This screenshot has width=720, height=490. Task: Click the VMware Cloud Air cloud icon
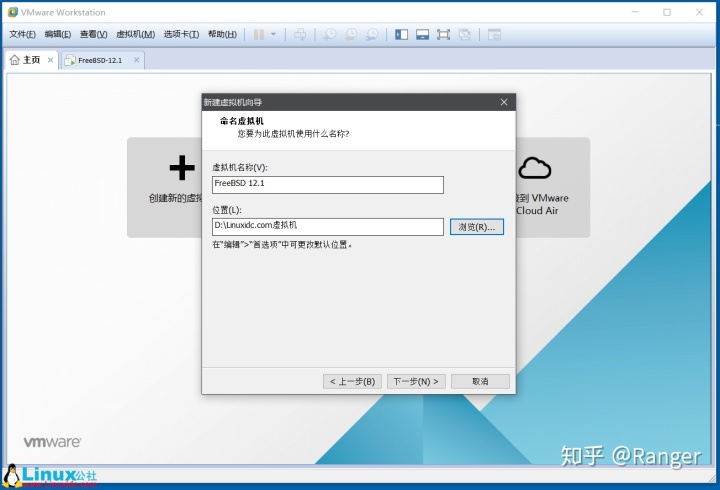[534, 168]
